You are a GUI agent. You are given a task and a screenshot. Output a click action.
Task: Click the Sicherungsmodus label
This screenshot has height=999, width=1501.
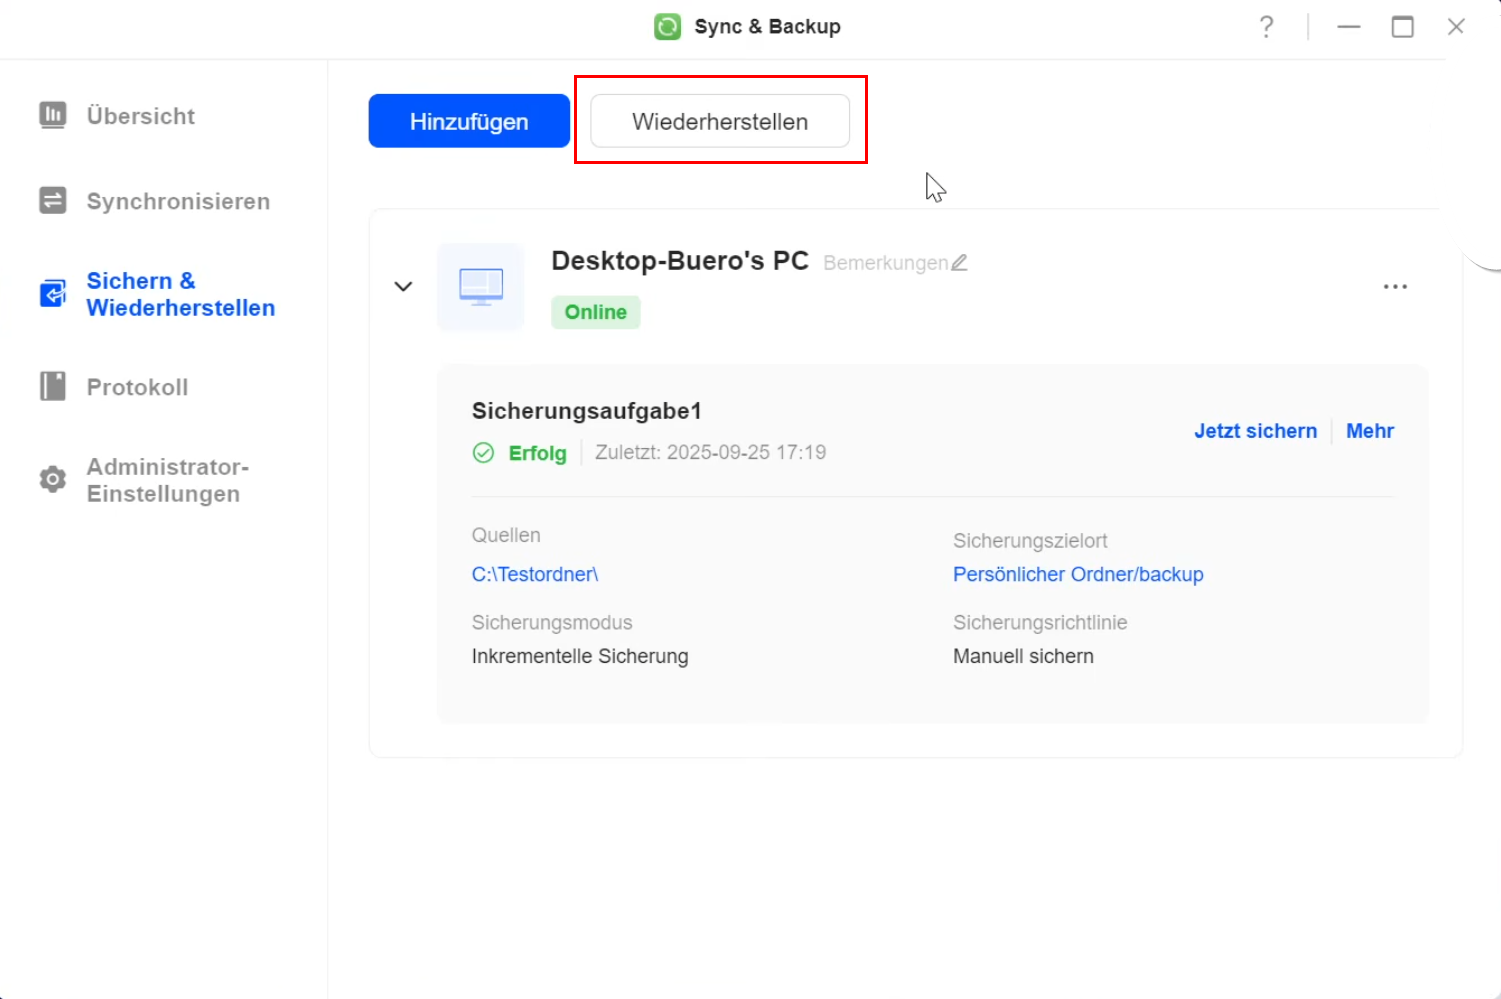[x=552, y=622]
